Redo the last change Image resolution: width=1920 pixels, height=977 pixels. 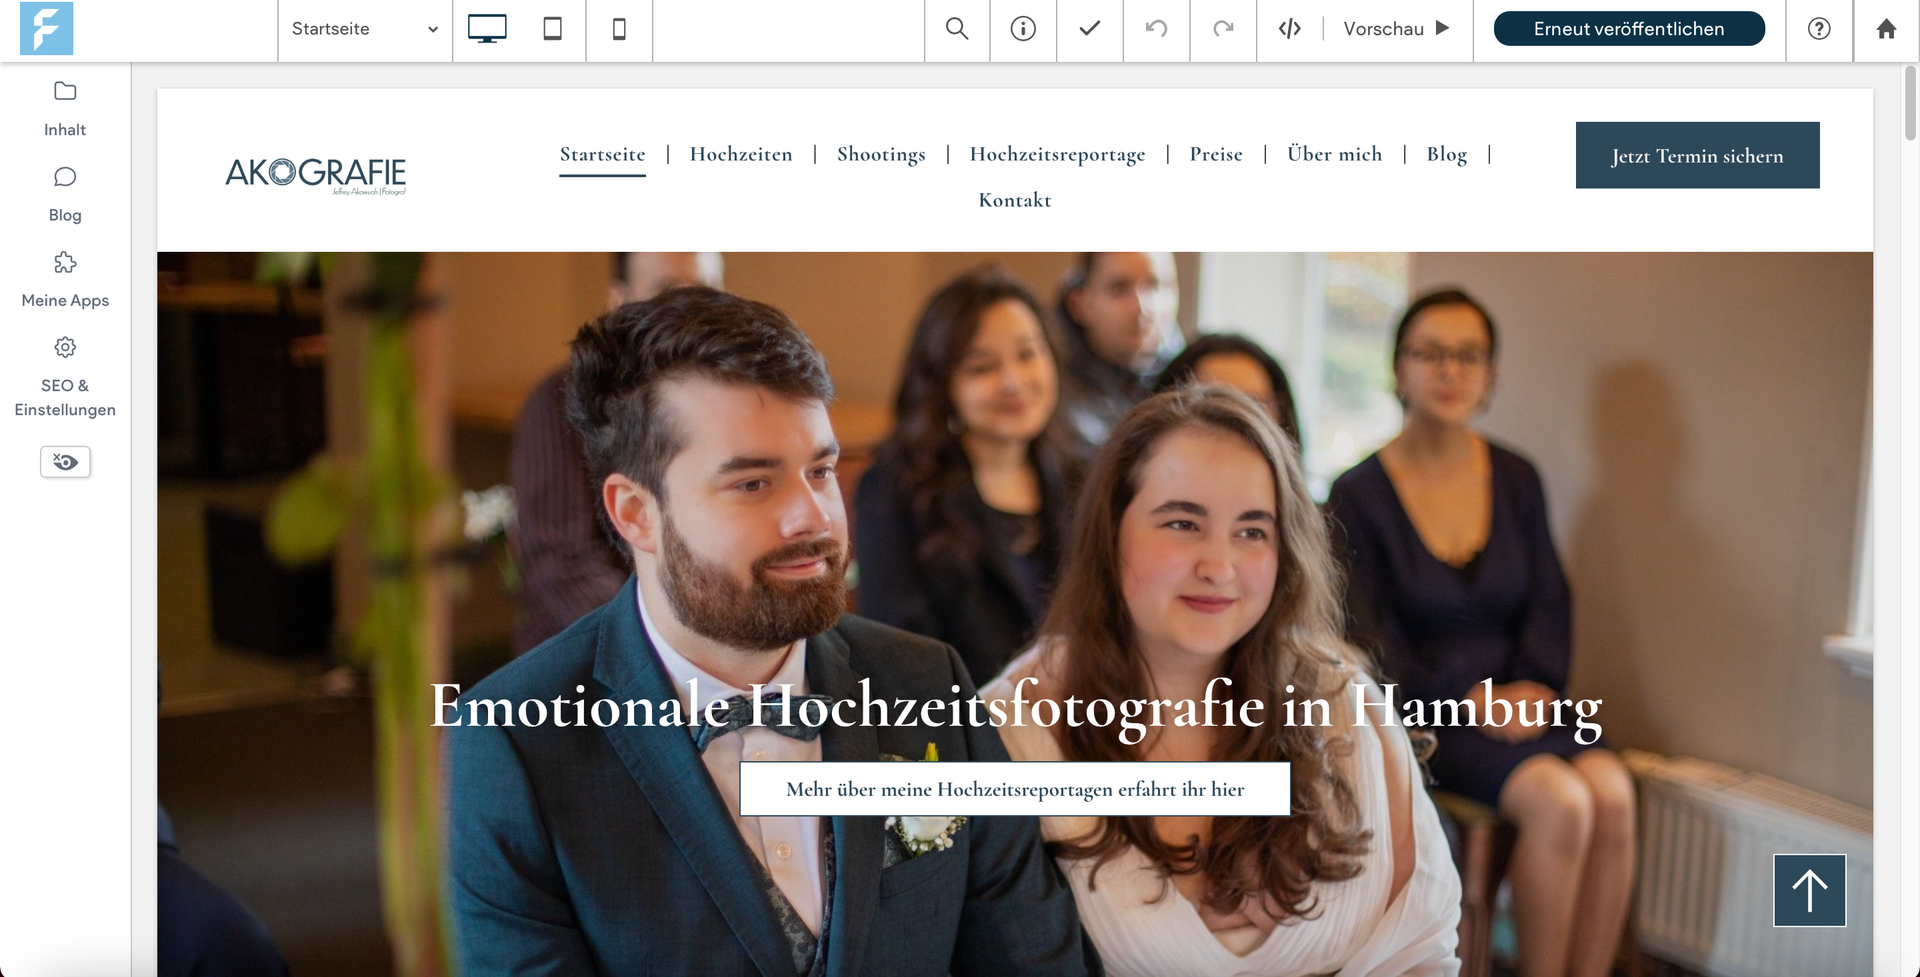pyautogui.click(x=1223, y=29)
